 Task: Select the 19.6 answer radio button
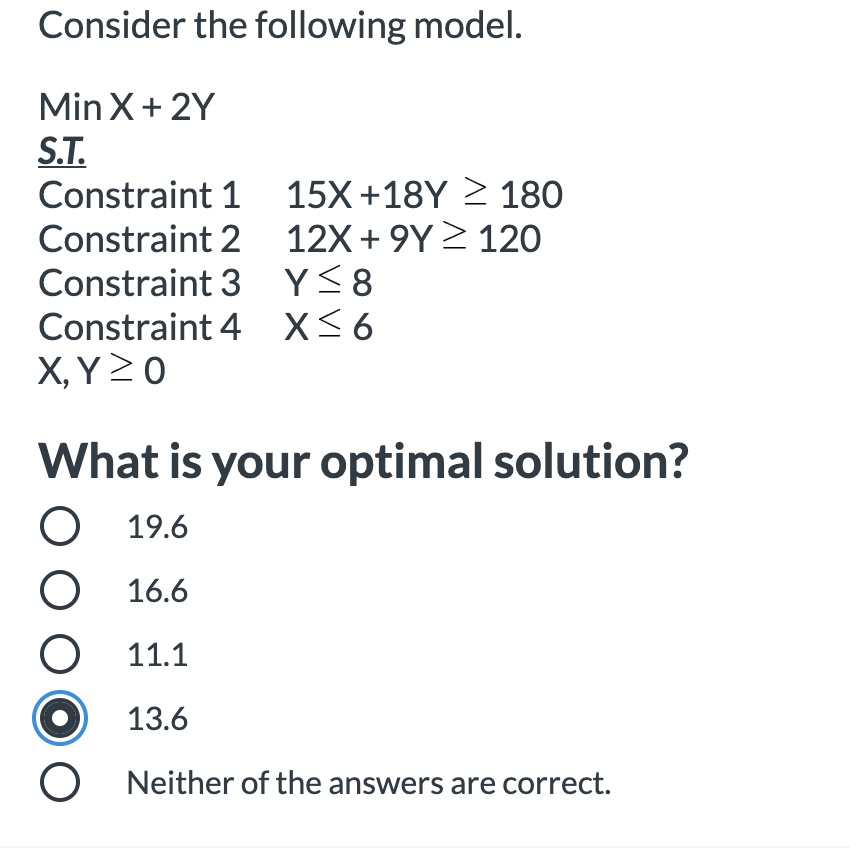[x=60, y=525]
